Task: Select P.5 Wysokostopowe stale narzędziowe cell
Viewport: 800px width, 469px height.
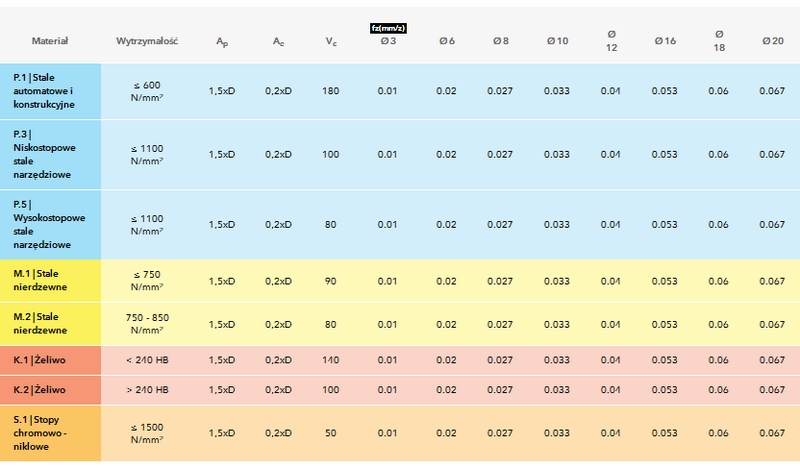Action: tap(50, 224)
